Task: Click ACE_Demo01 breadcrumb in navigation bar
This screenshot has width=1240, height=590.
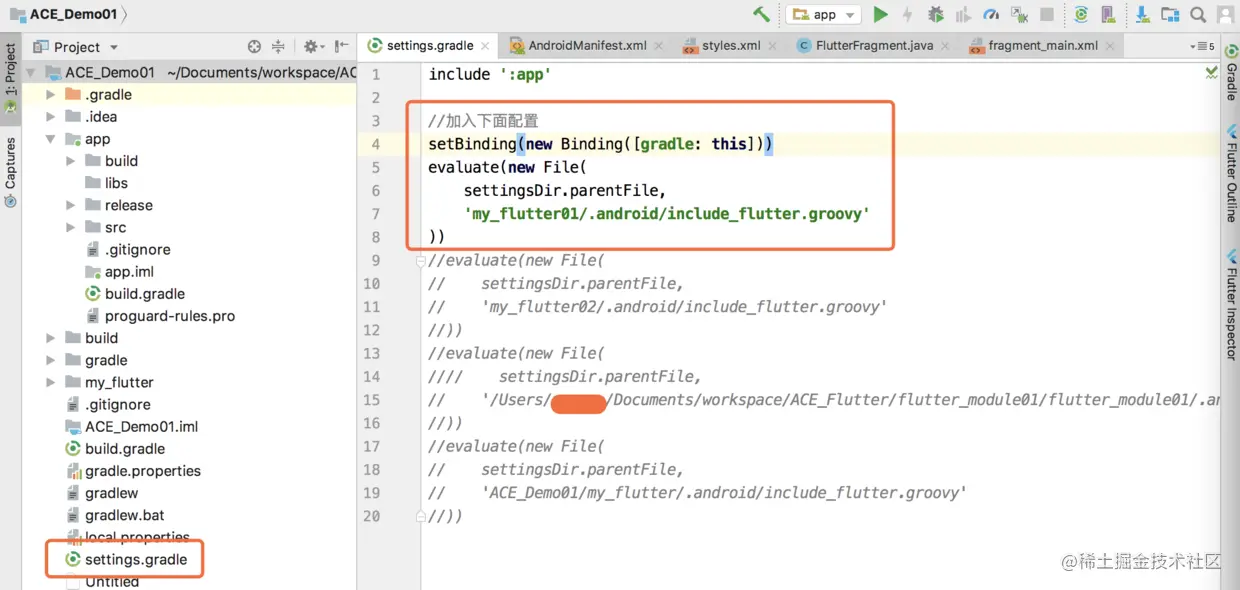Action: click(73, 14)
